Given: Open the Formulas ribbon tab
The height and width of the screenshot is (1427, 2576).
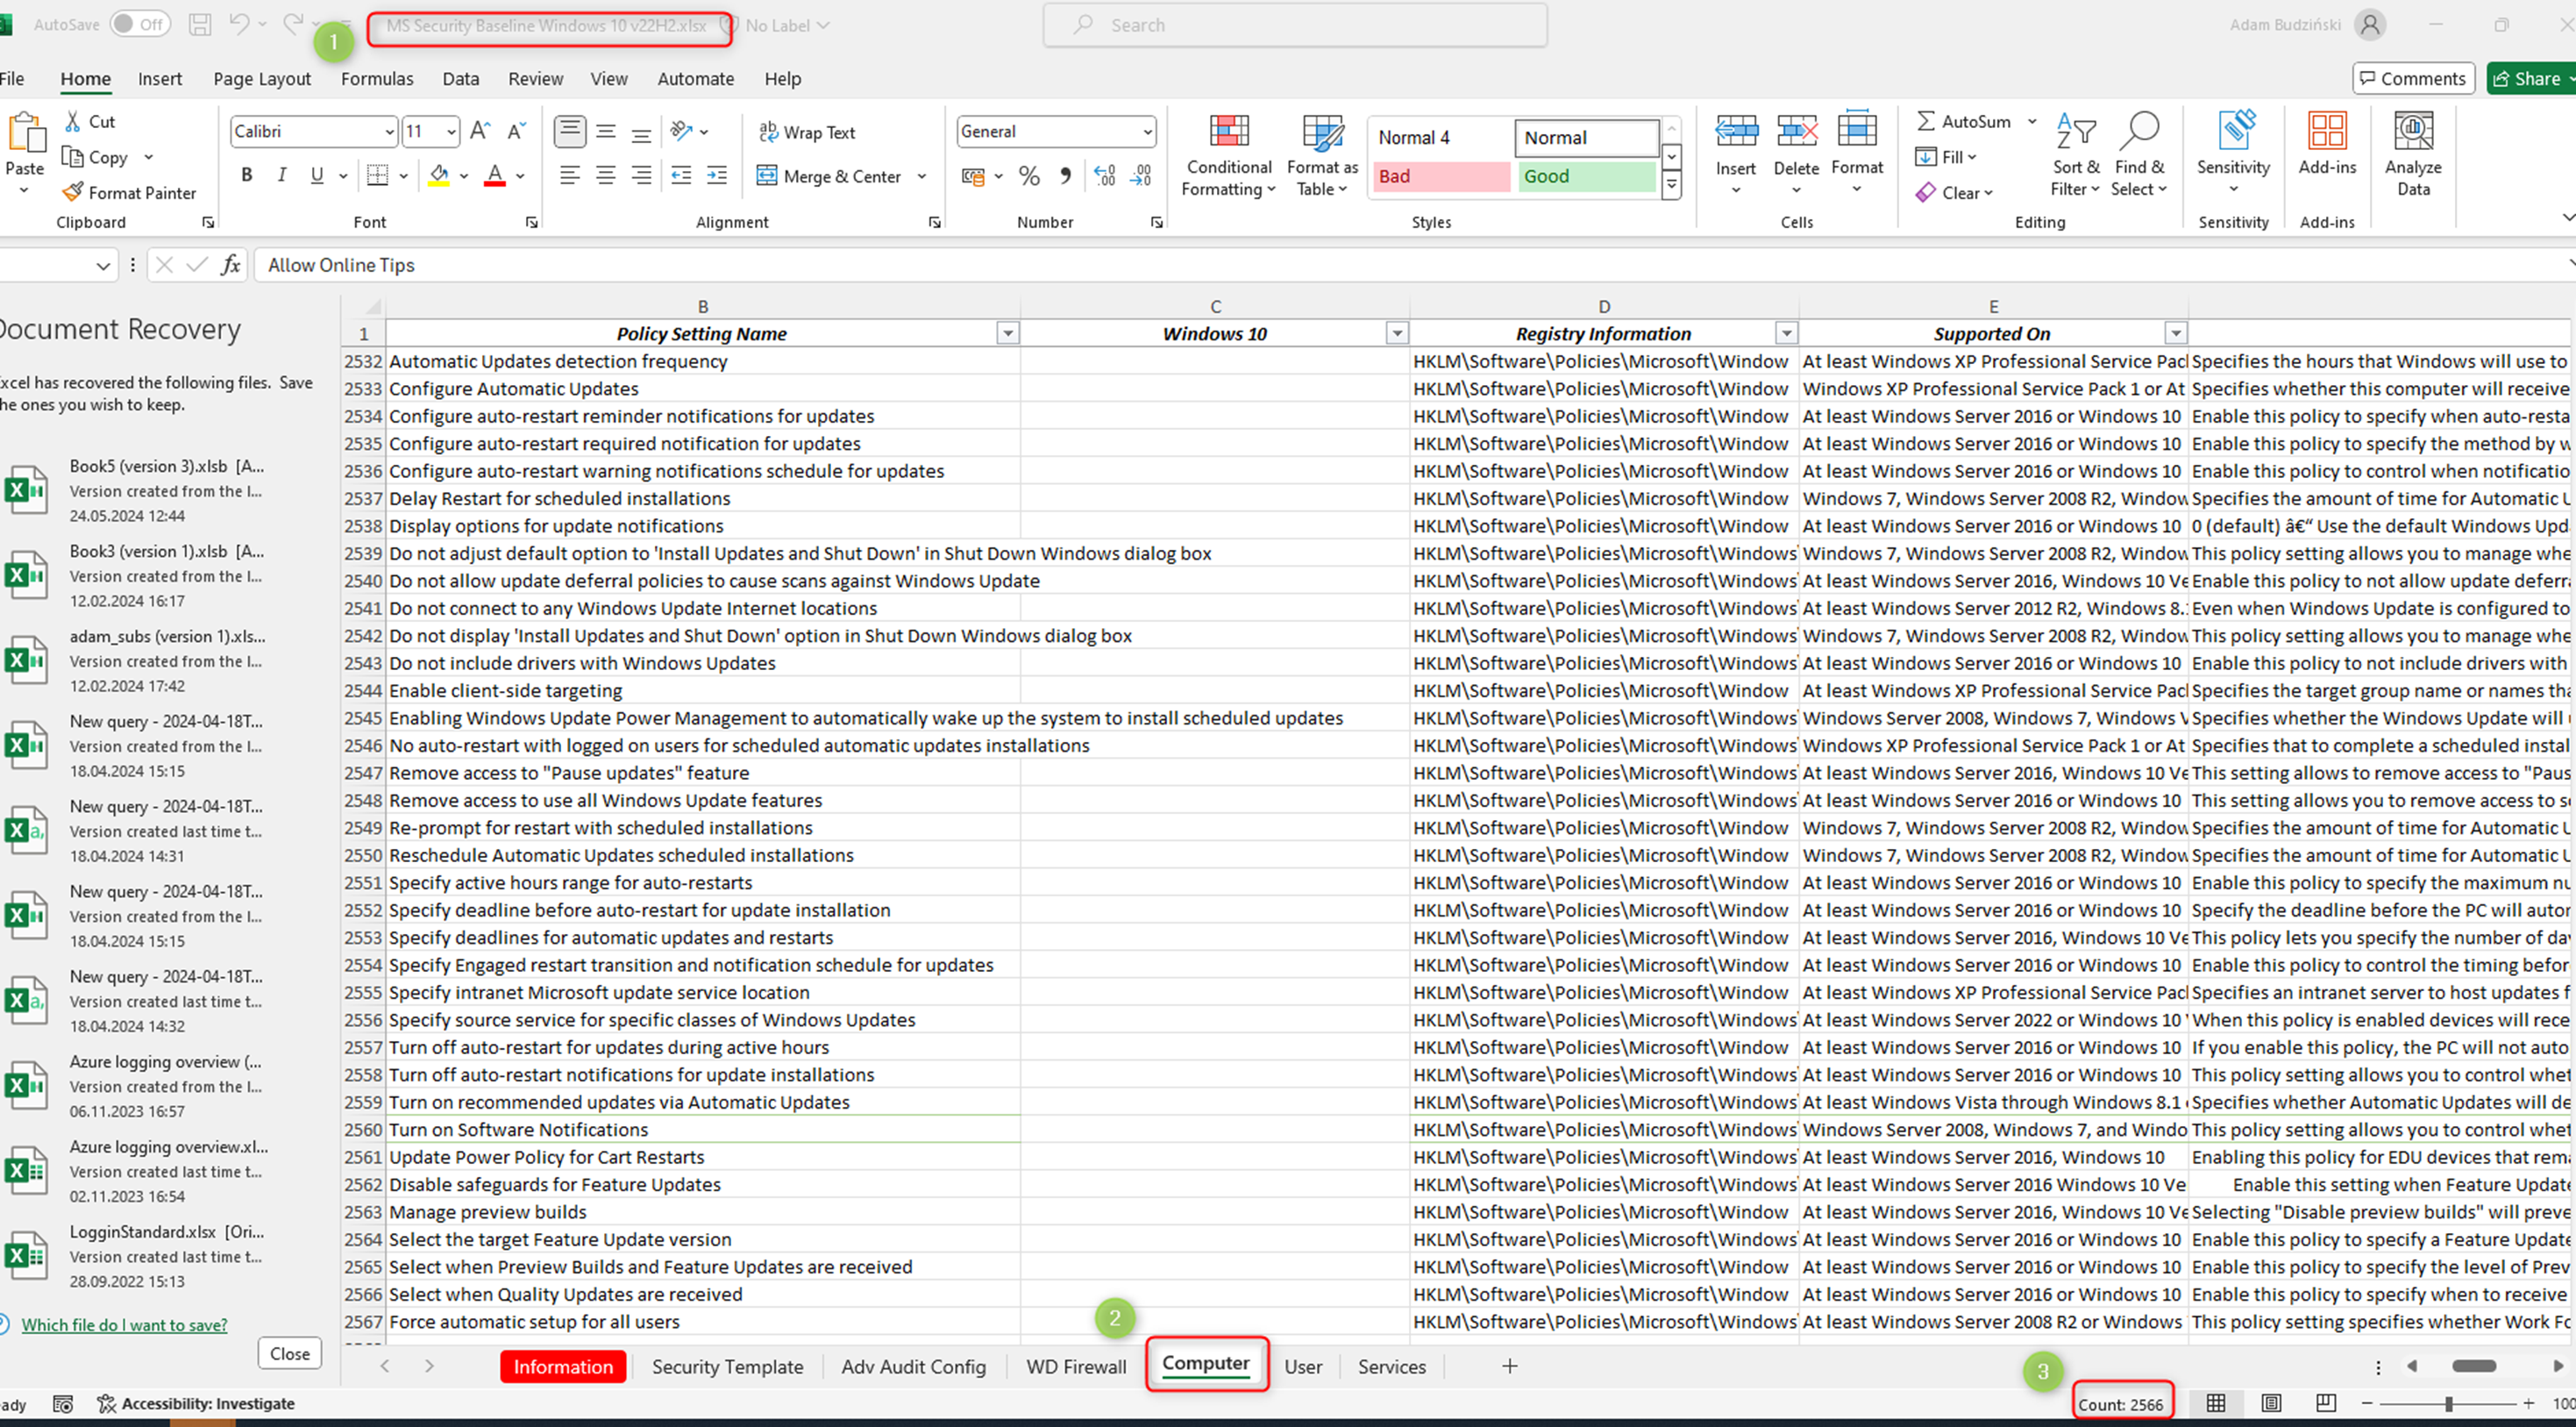Looking at the screenshot, I should click(377, 79).
